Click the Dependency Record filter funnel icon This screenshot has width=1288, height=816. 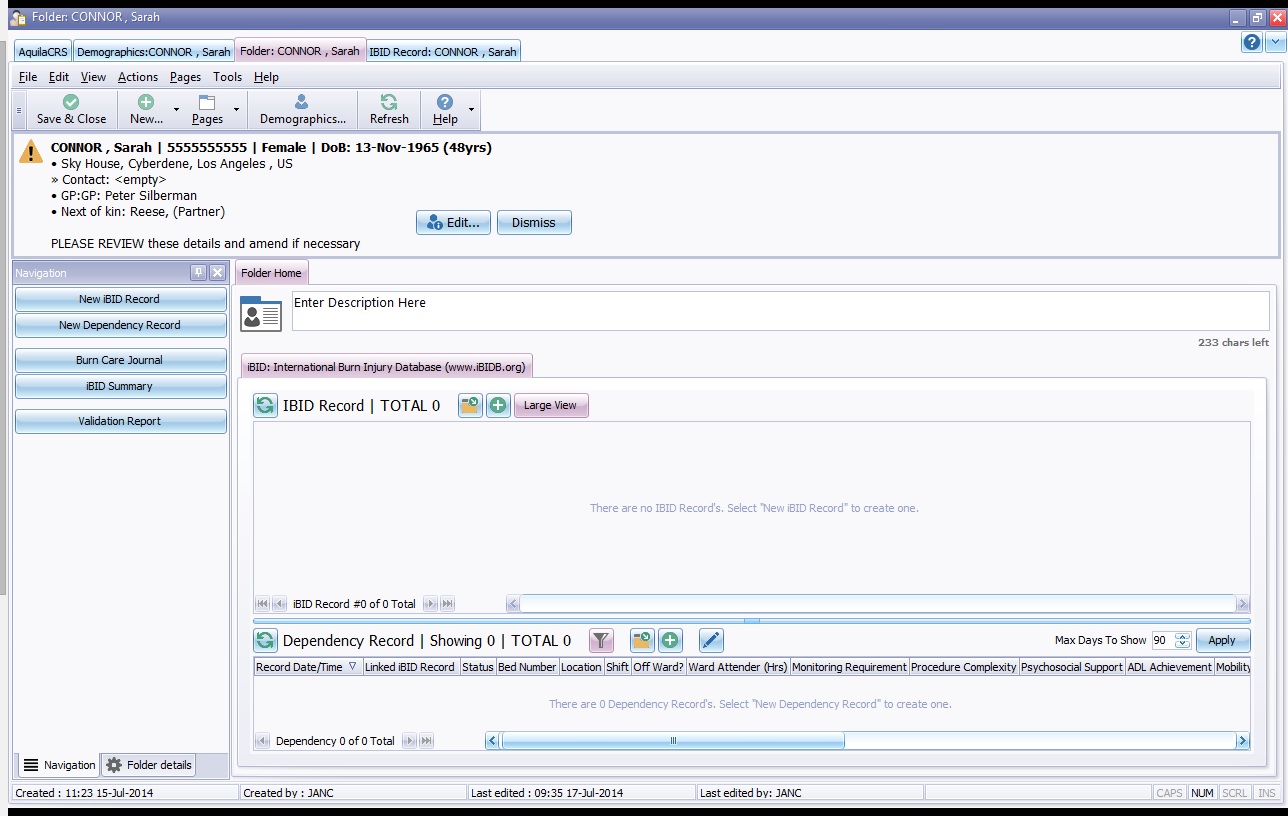click(x=601, y=641)
